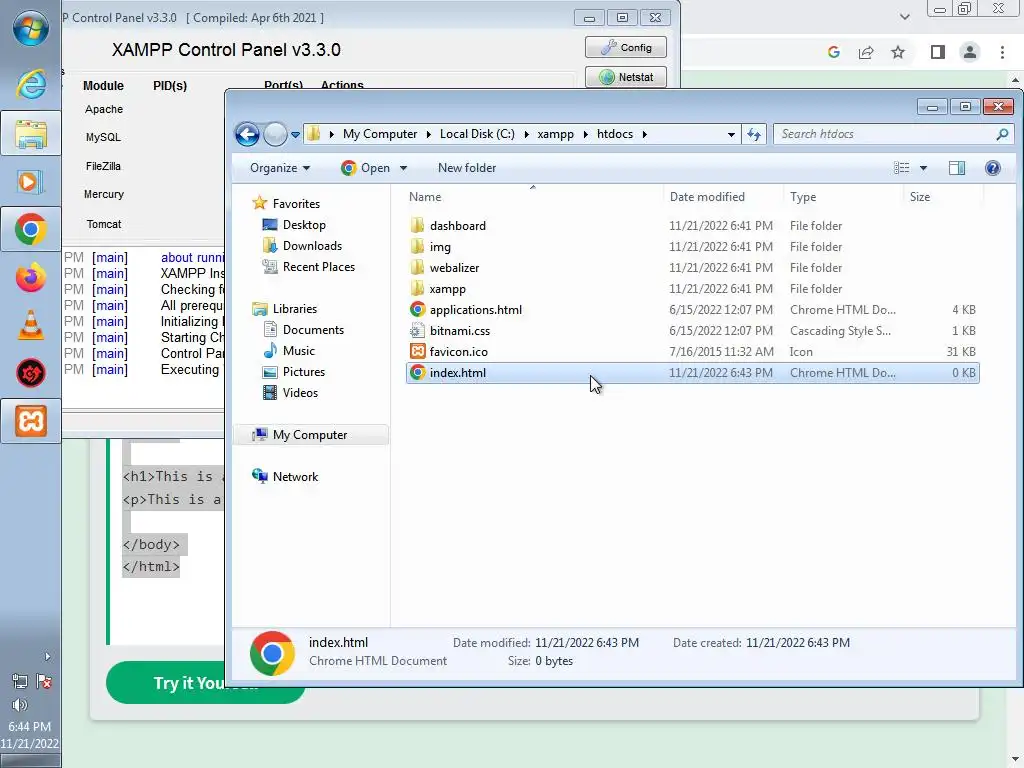Image resolution: width=1024 pixels, height=768 pixels.
Task: Expand the address bar history dropdown
Action: tap(731, 135)
